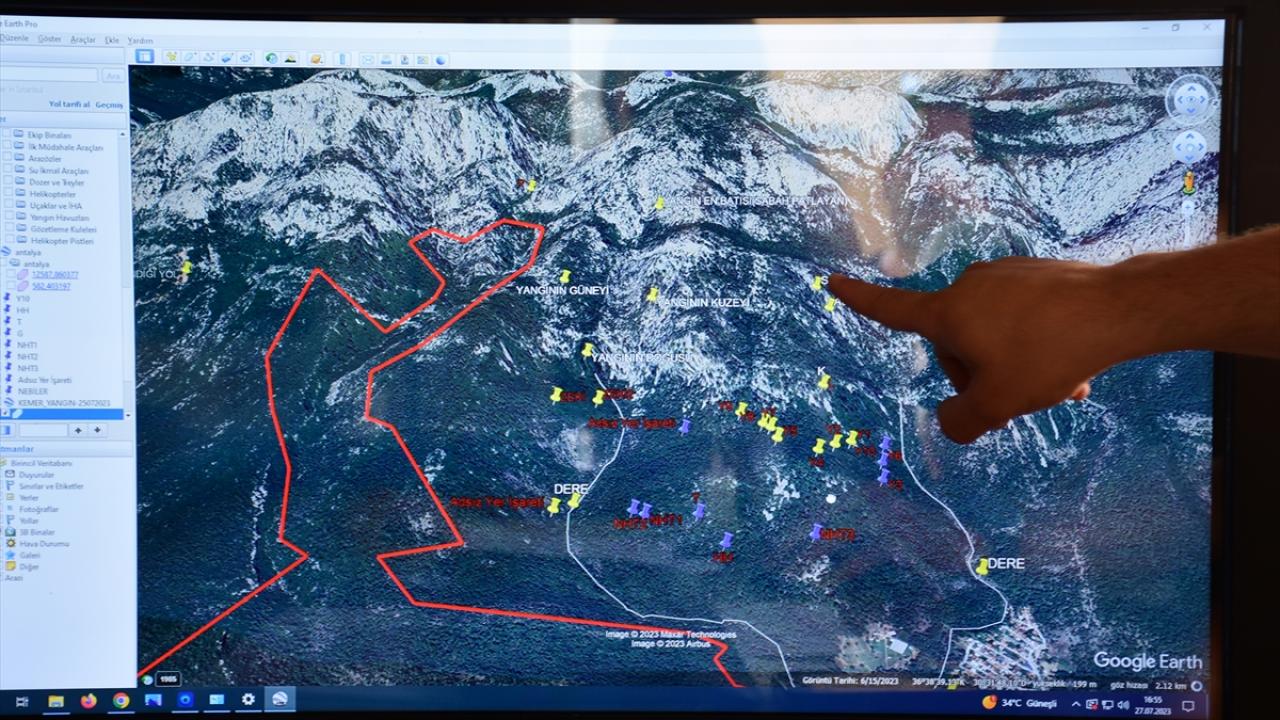Enable the Ekip Binaları folder checkbox
The width and height of the screenshot is (1280, 720).
(x=8, y=135)
